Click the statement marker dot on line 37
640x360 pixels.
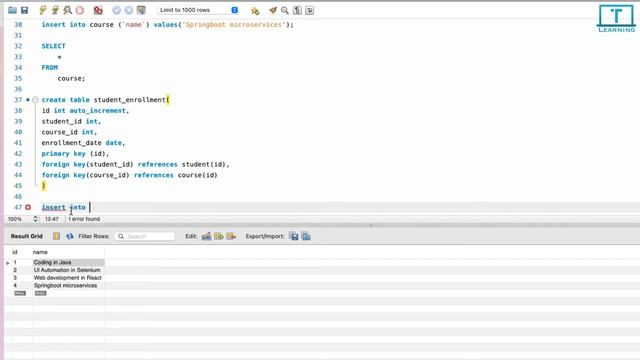point(28,100)
